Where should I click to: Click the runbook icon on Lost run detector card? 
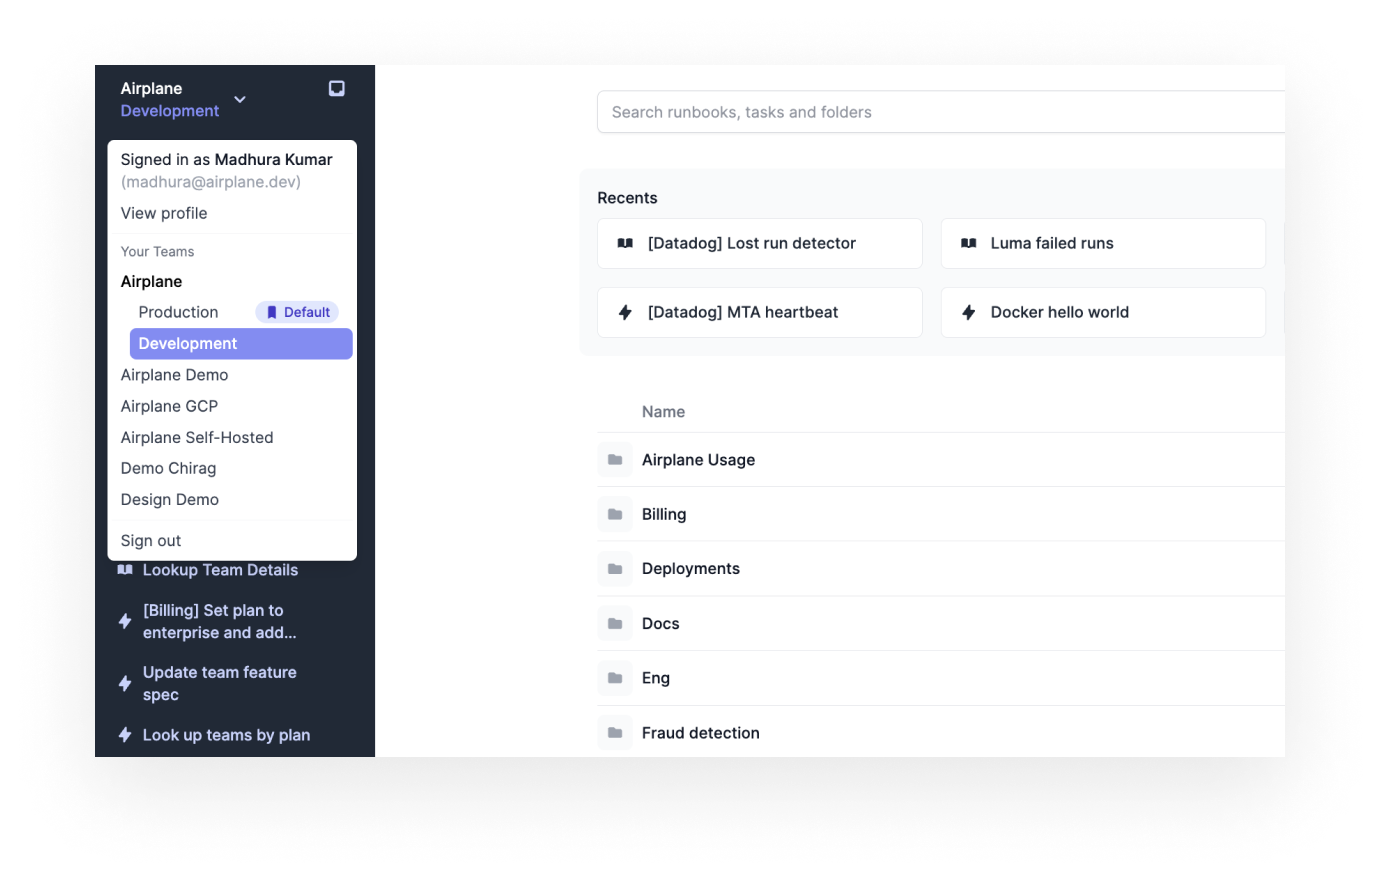coord(625,243)
